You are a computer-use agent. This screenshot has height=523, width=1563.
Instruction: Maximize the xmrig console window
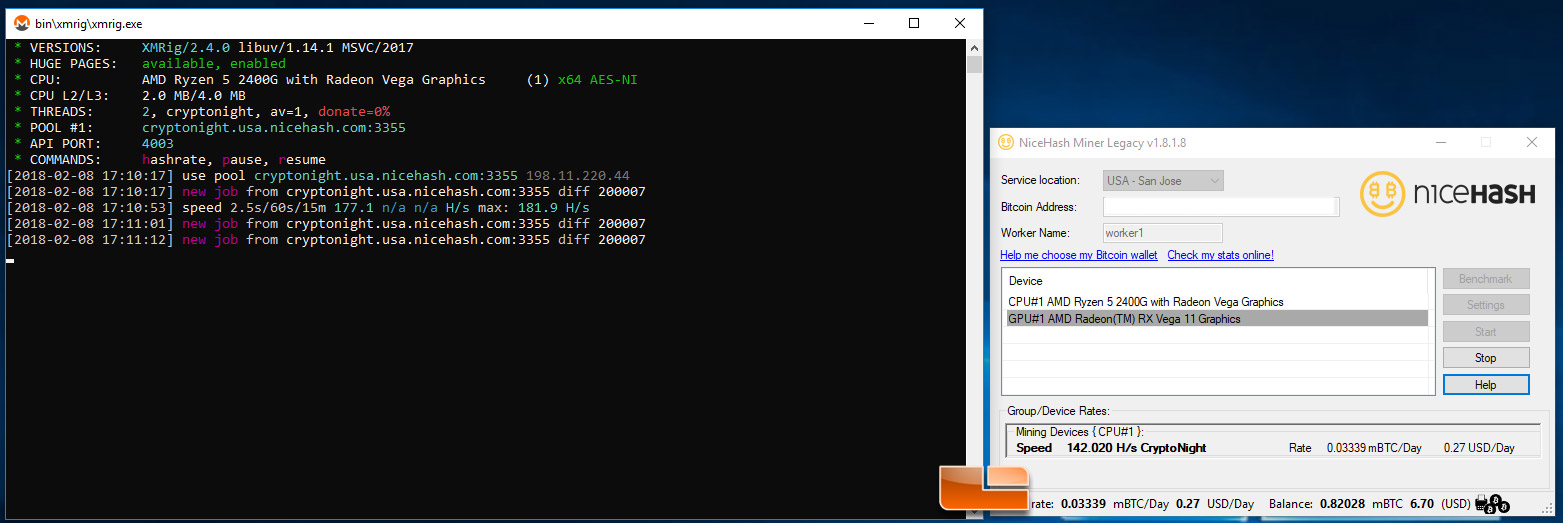[x=913, y=23]
